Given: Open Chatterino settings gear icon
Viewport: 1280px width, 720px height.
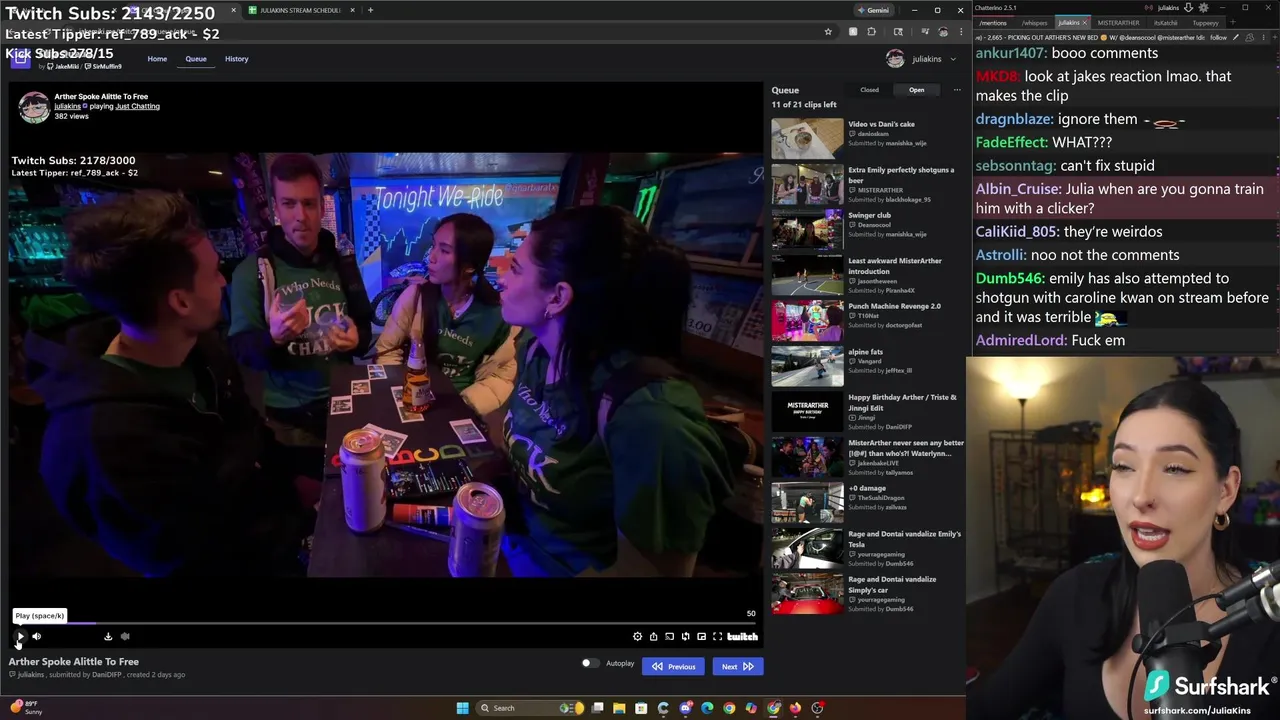Looking at the screenshot, I should point(1203,8).
